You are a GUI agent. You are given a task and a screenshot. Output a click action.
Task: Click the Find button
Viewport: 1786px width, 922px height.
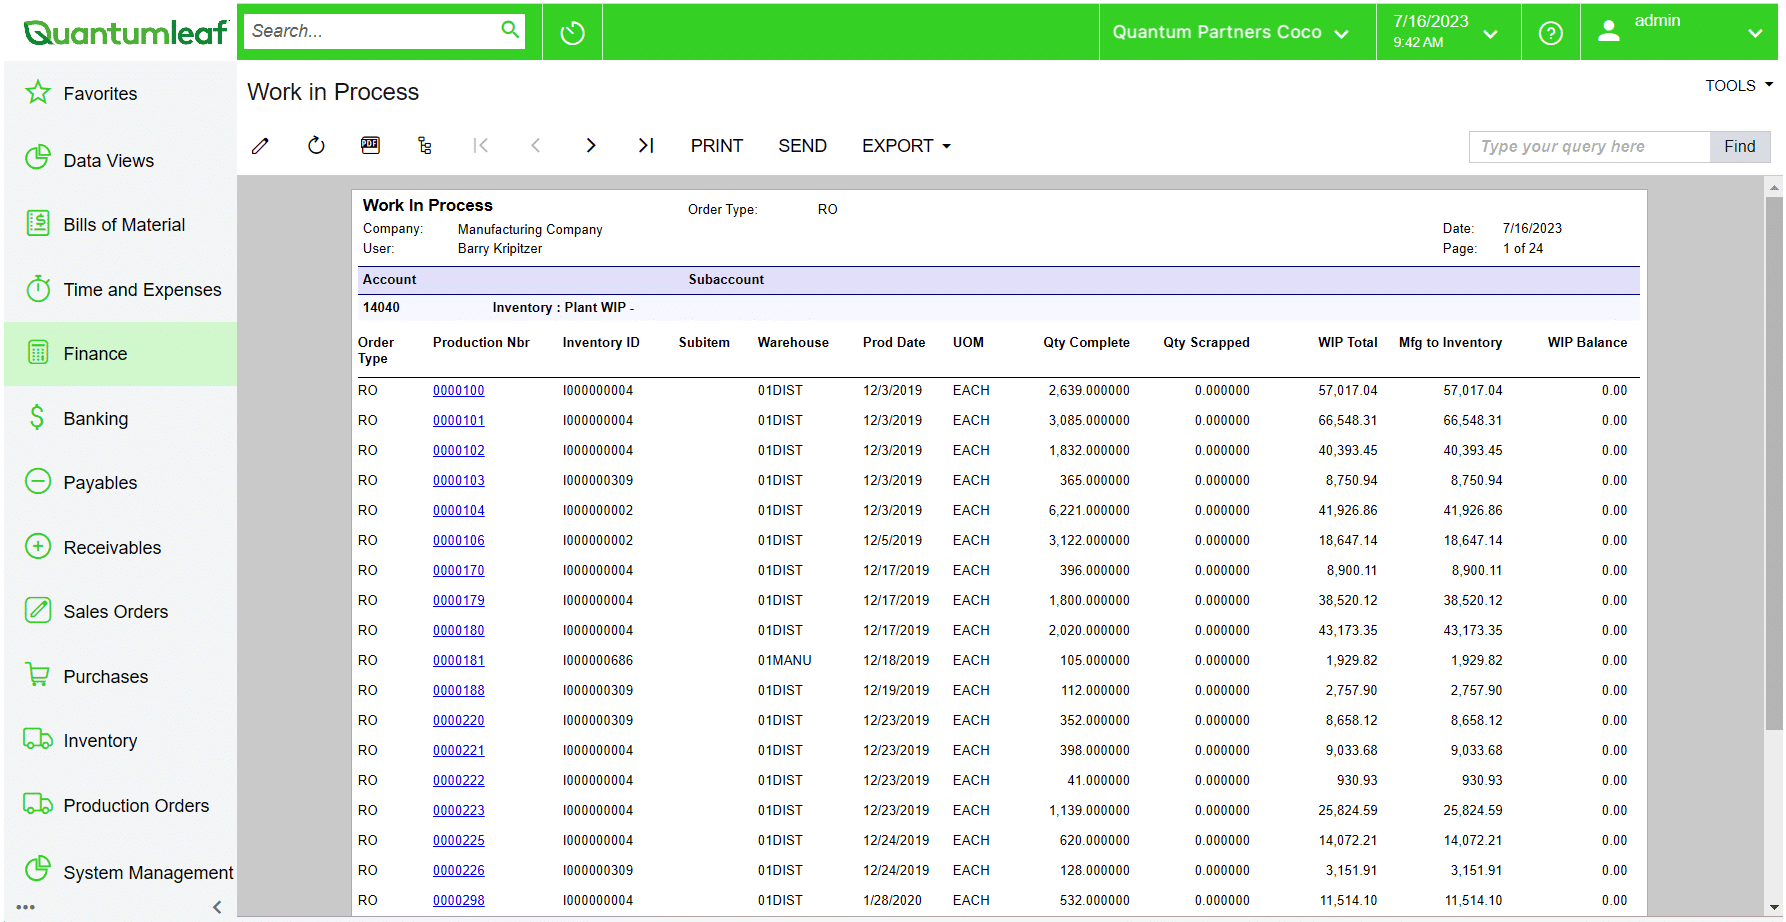[1740, 147]
